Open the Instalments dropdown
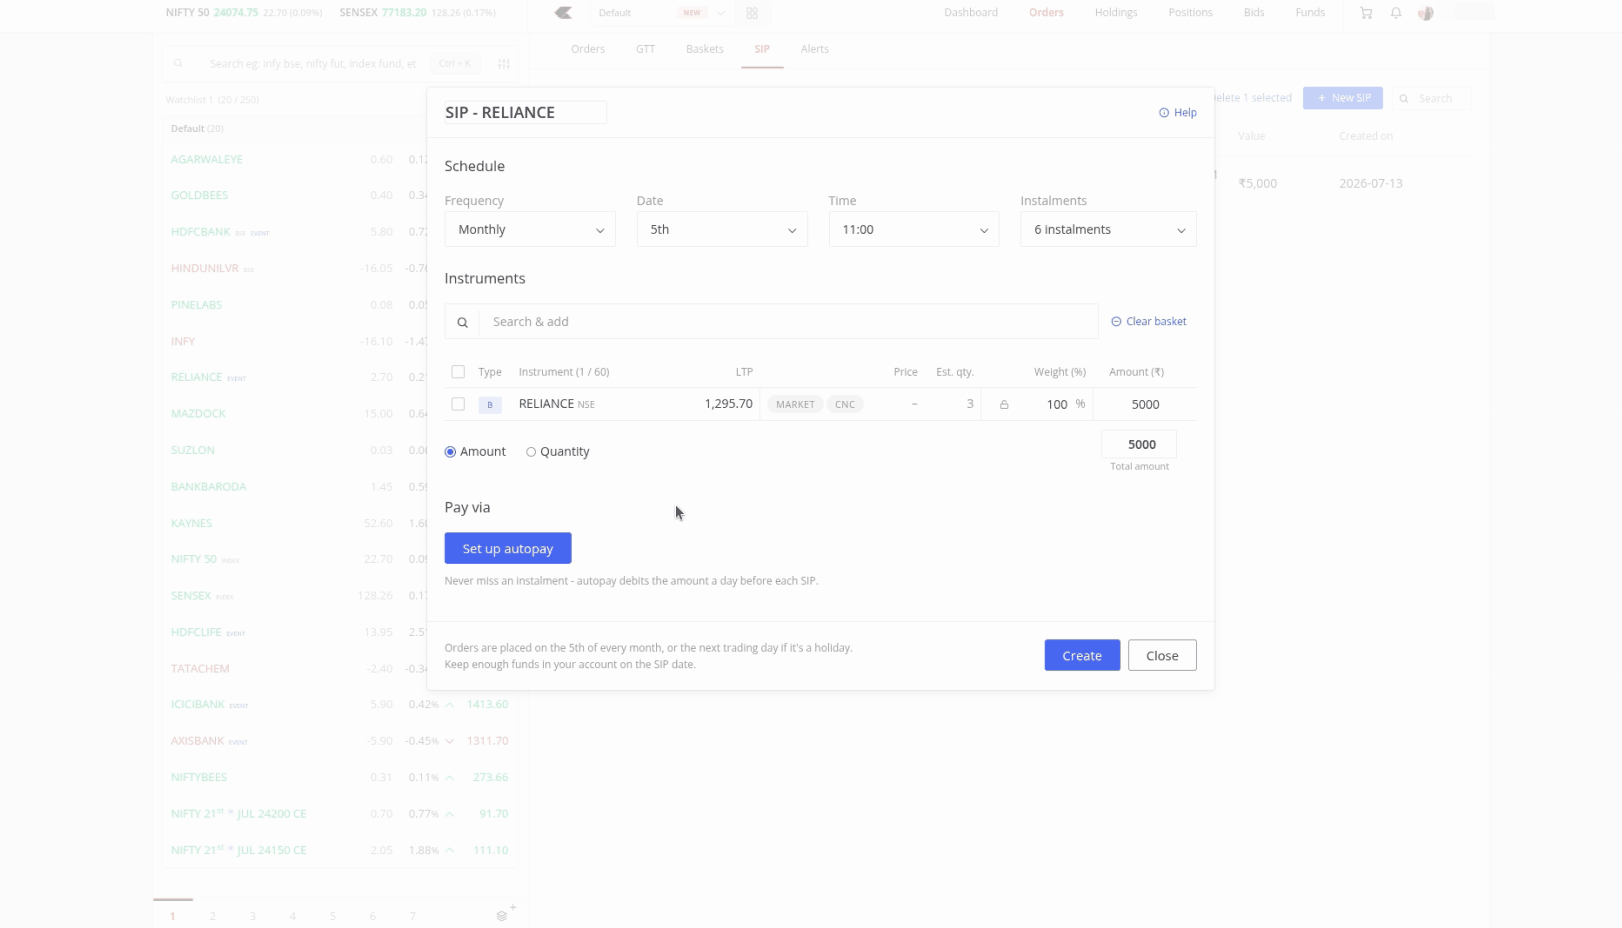1622x928 pixels. pos(1108,230)
